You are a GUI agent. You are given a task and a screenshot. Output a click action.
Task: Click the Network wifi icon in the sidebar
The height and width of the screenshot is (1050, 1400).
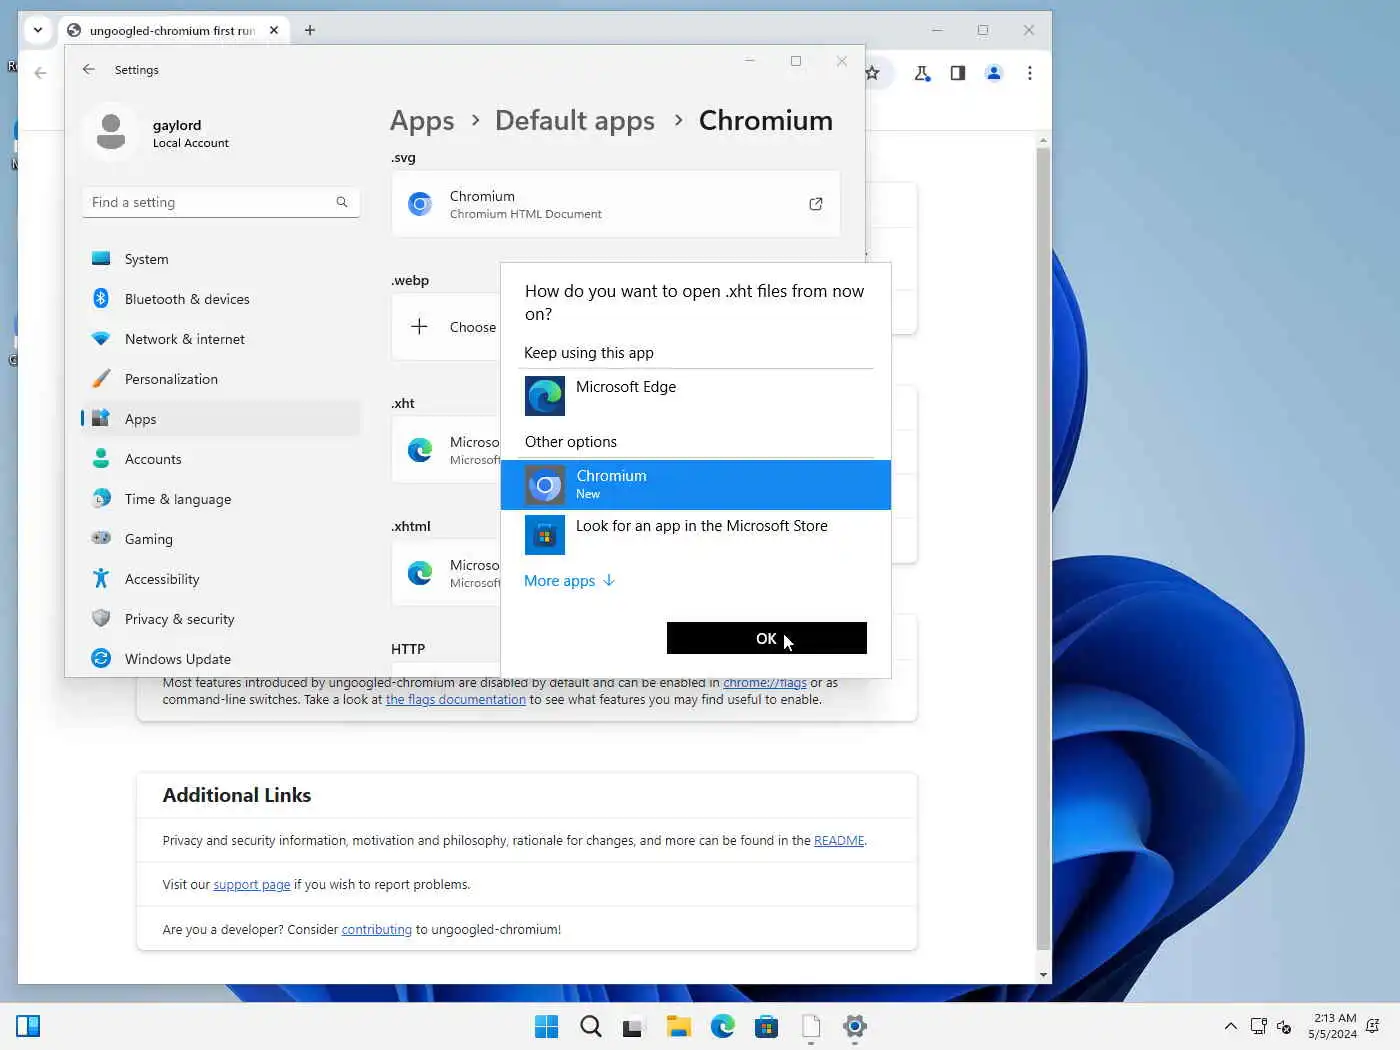click(101, 339)
